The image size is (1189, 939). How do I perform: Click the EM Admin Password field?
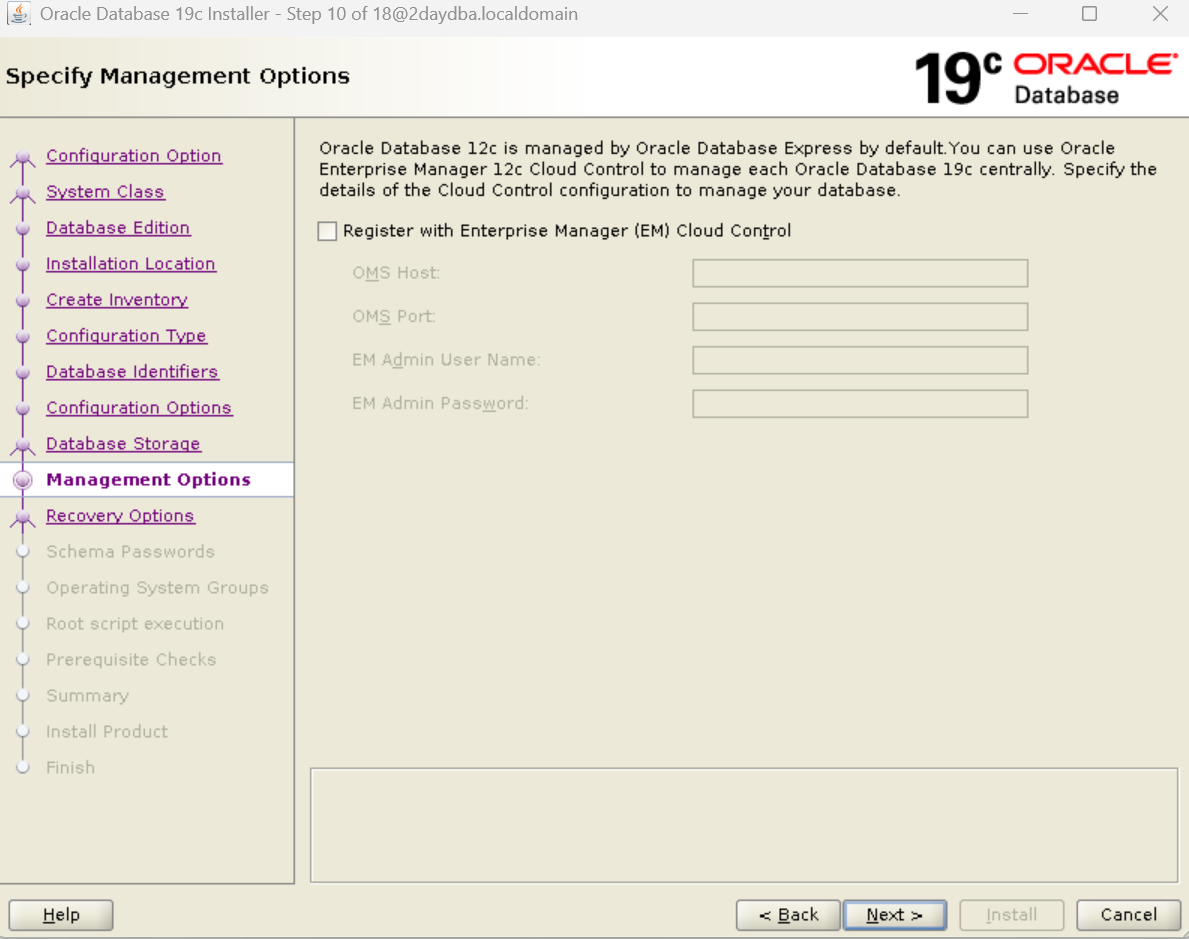[x=860, y=403]
